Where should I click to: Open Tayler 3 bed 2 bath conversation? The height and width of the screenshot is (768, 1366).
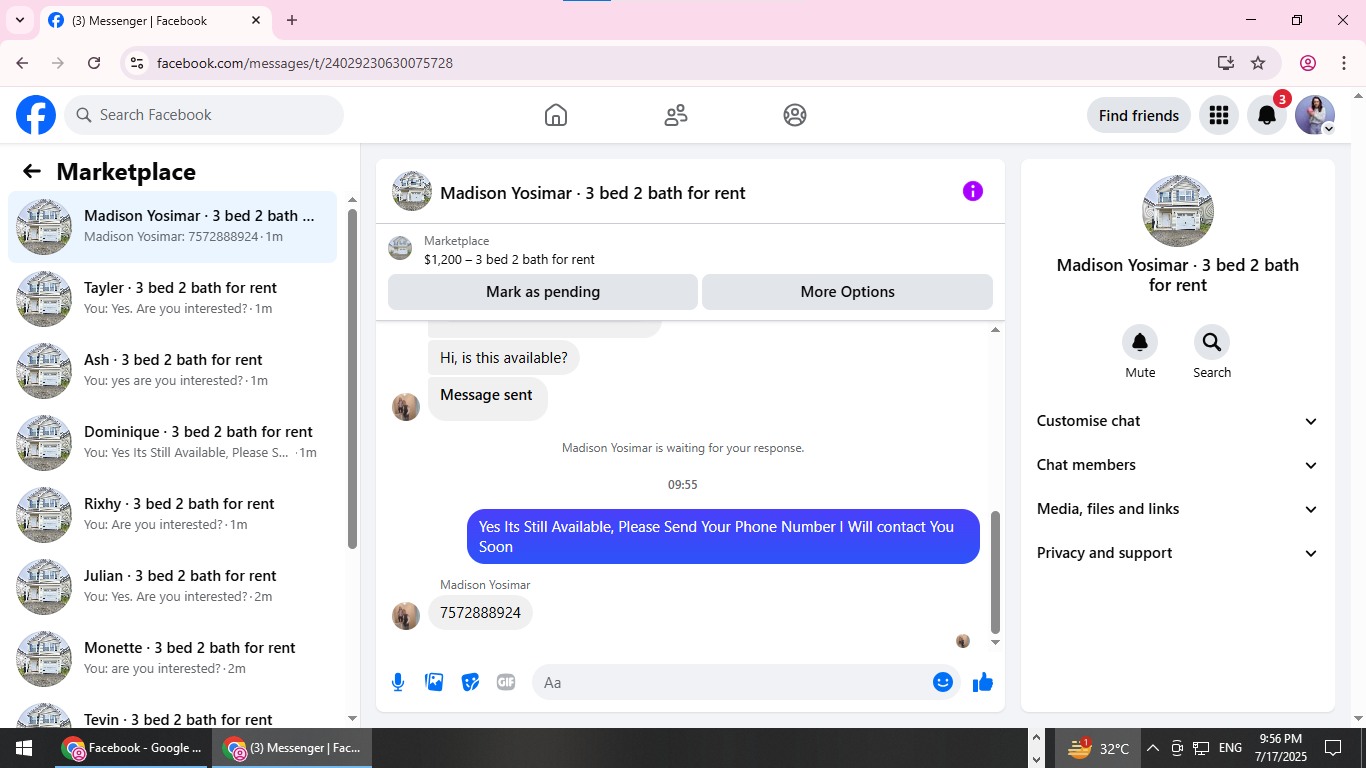click(x=172, y=299)
